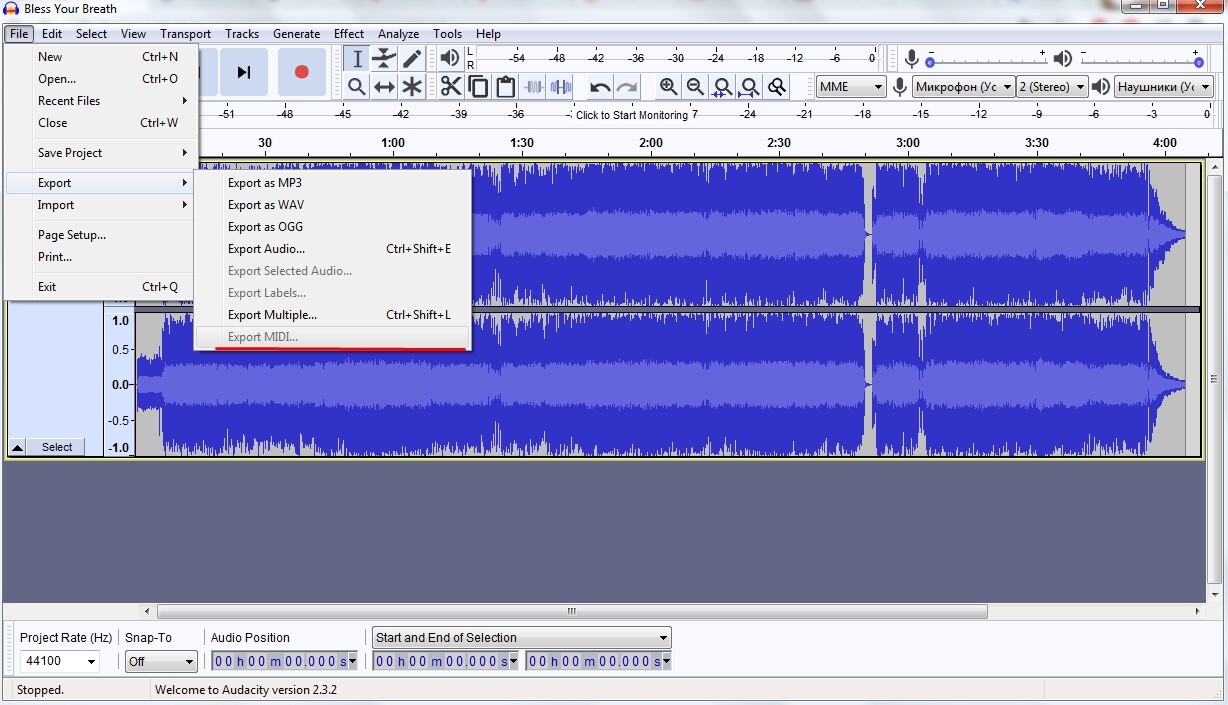The image size is (1228, 705).
Task: Click New in the File menu
Action: [x=100, y=57]
